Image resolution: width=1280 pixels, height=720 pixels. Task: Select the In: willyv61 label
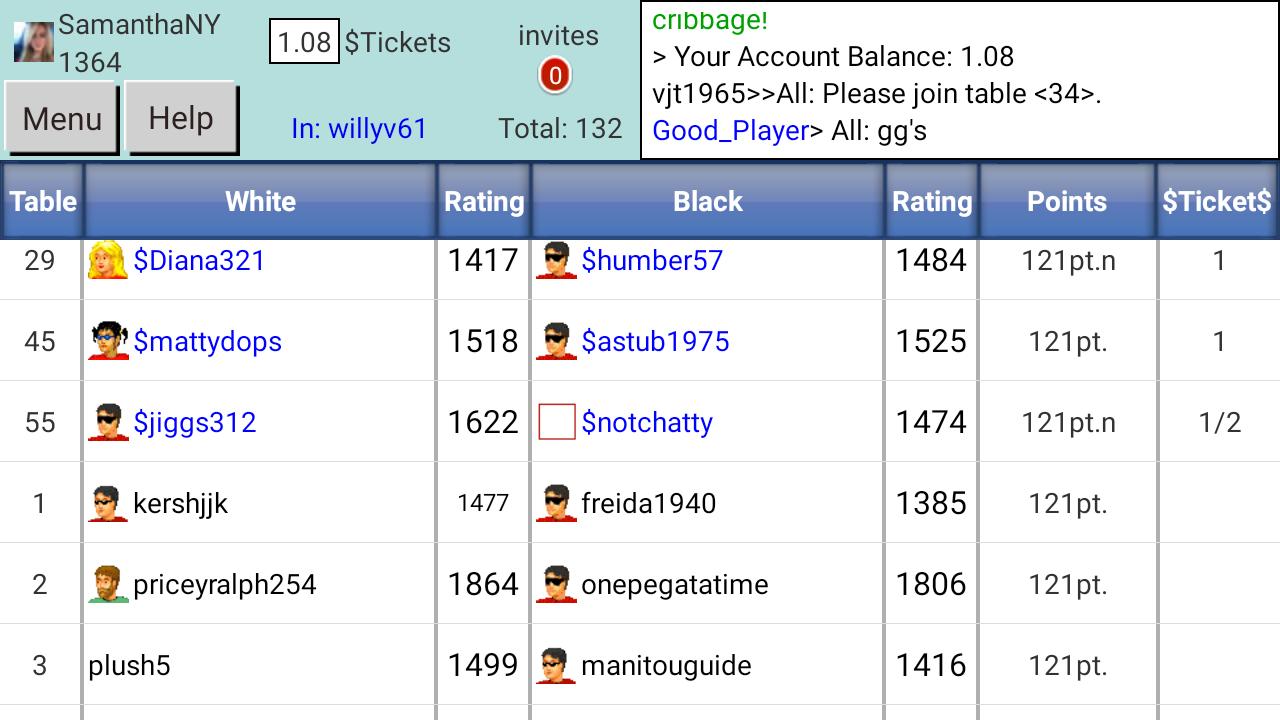[x=360, y=128]
